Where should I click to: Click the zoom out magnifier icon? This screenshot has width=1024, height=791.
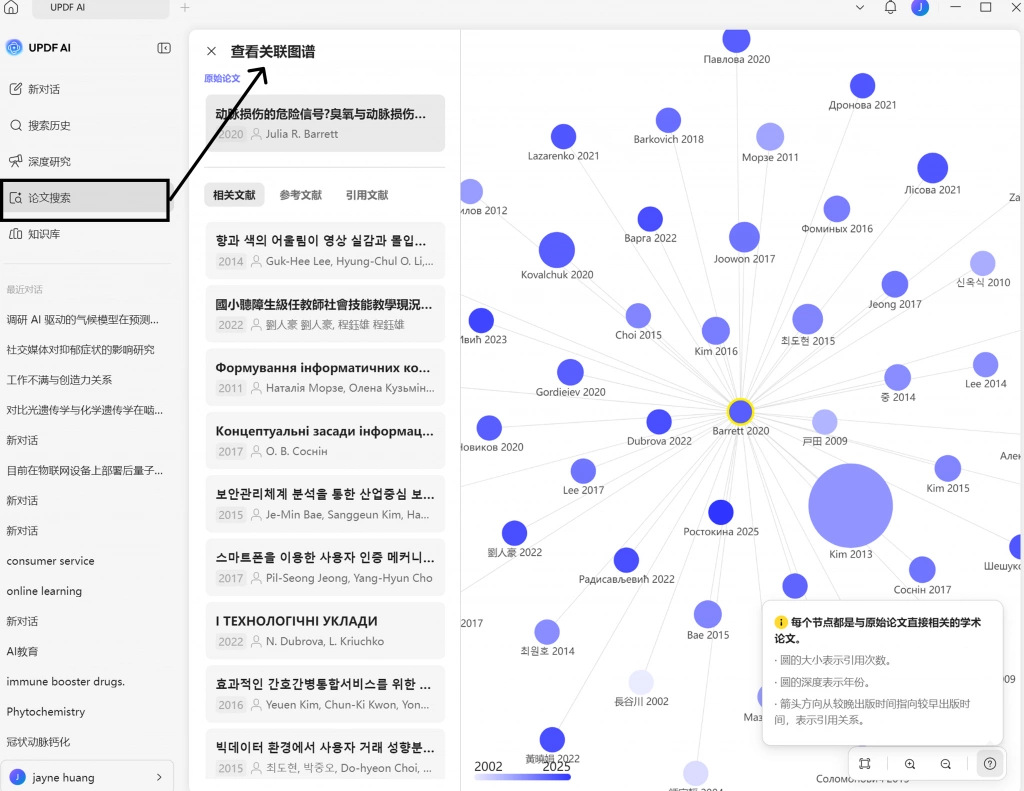[946, 764]
